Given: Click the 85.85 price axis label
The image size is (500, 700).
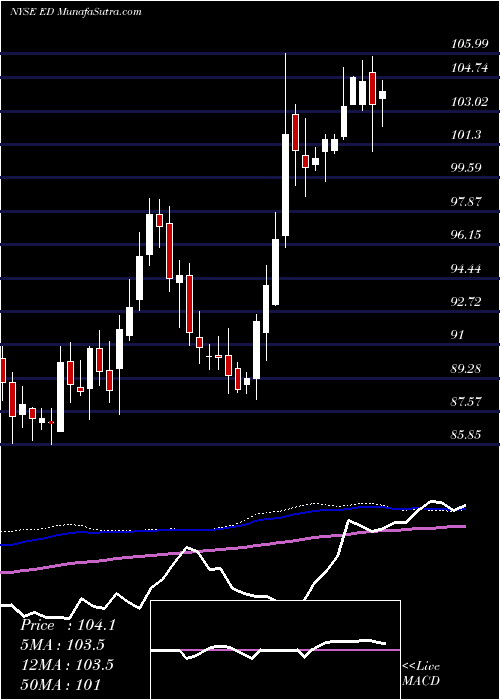Looking at the screenshot, I should click(466, 434).
